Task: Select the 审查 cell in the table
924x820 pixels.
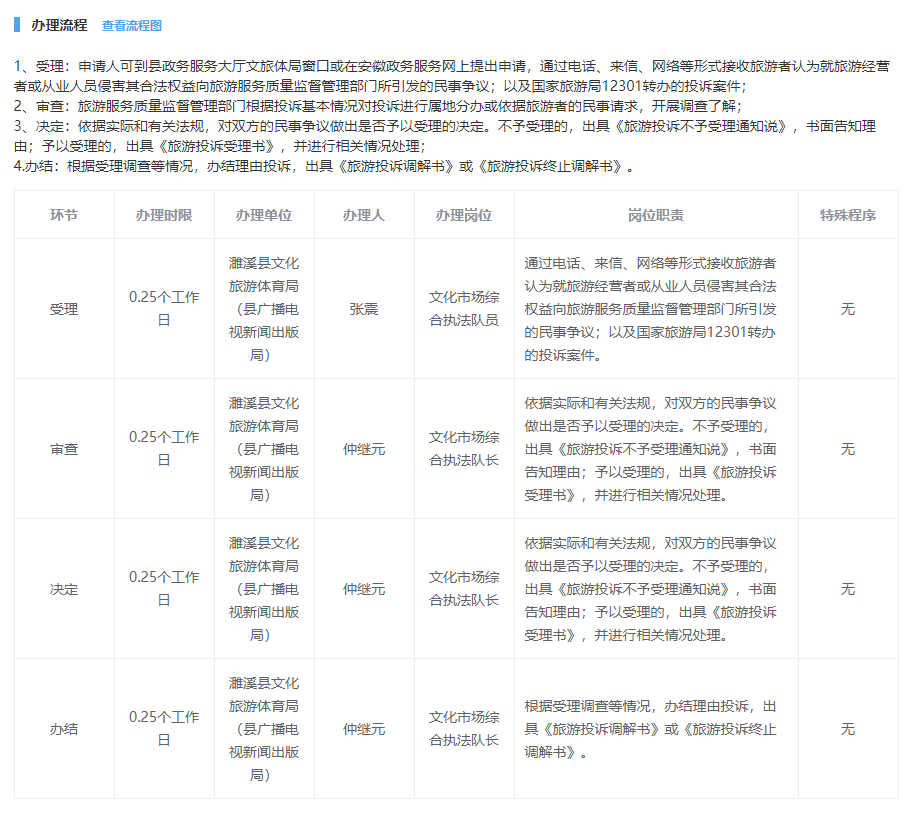Action: 64,449
